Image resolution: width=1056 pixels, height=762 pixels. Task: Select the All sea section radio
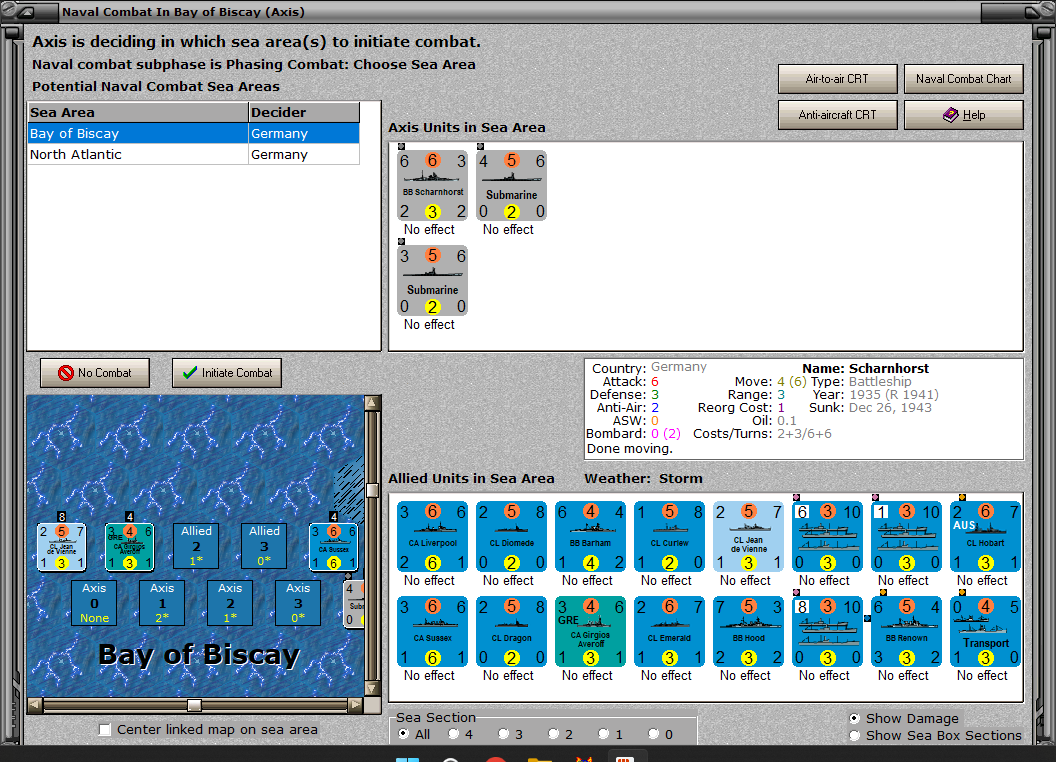403,734
